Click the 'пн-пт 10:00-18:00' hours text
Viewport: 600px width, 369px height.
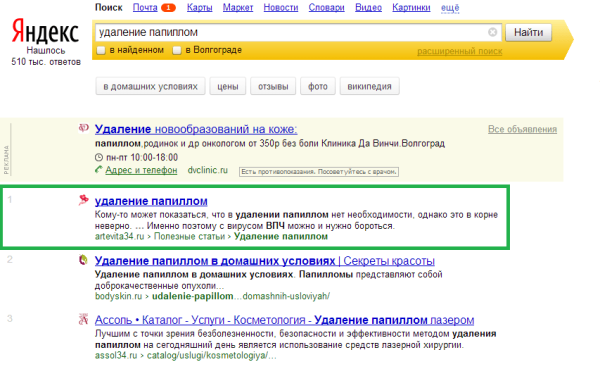(x=142, y=157)
